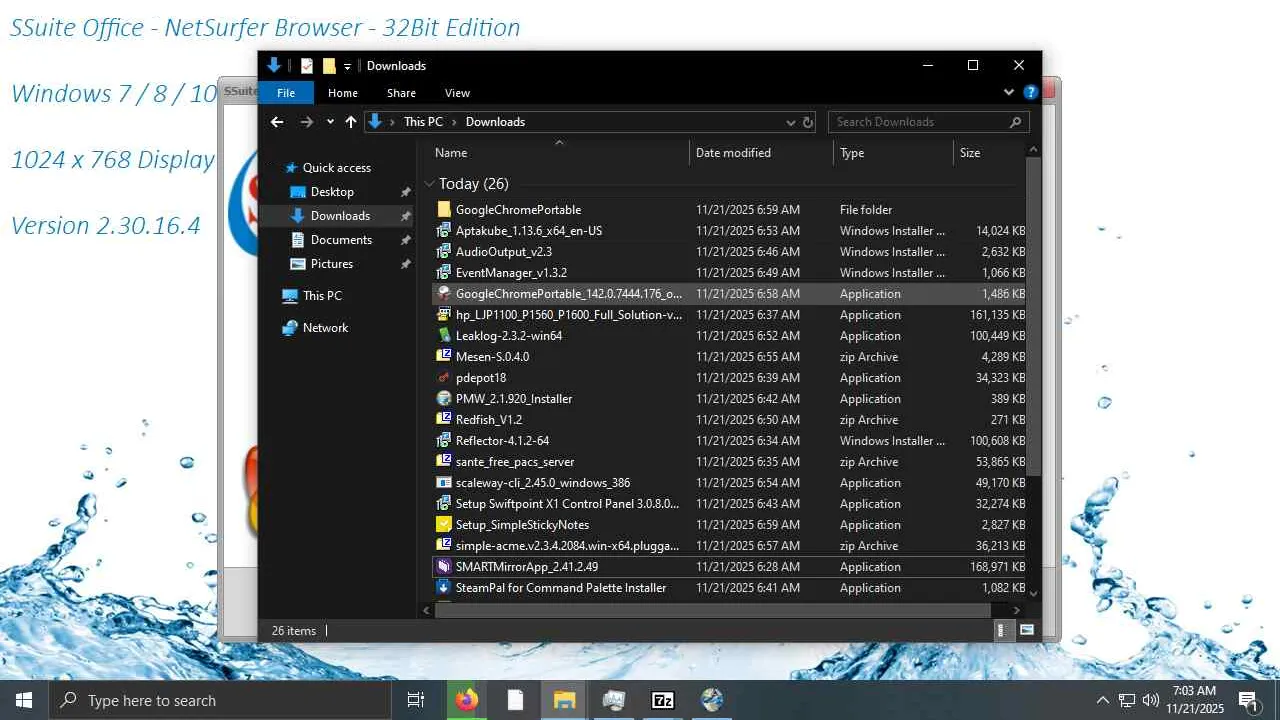Click the Properties icon in the Explorer title bar
The height and width of the screenshot is (720, 1280).
pos(307,66)
